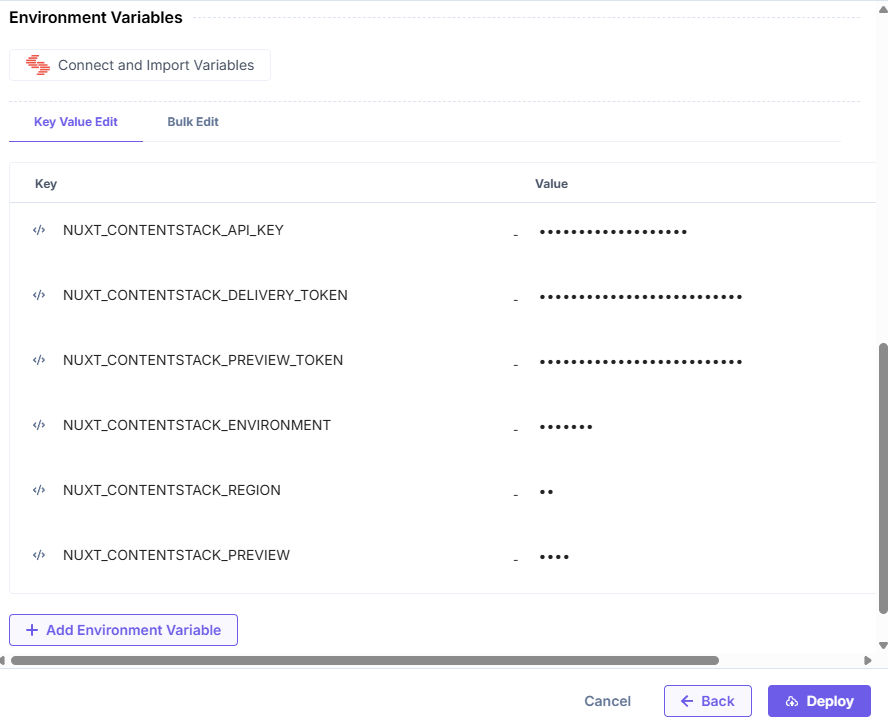Select the NUXT_CONTENTSTACK_PREVIEW_TOKEN key name
Image resolution: width=888 pixels, height=728 pixels.
[203, 360]
